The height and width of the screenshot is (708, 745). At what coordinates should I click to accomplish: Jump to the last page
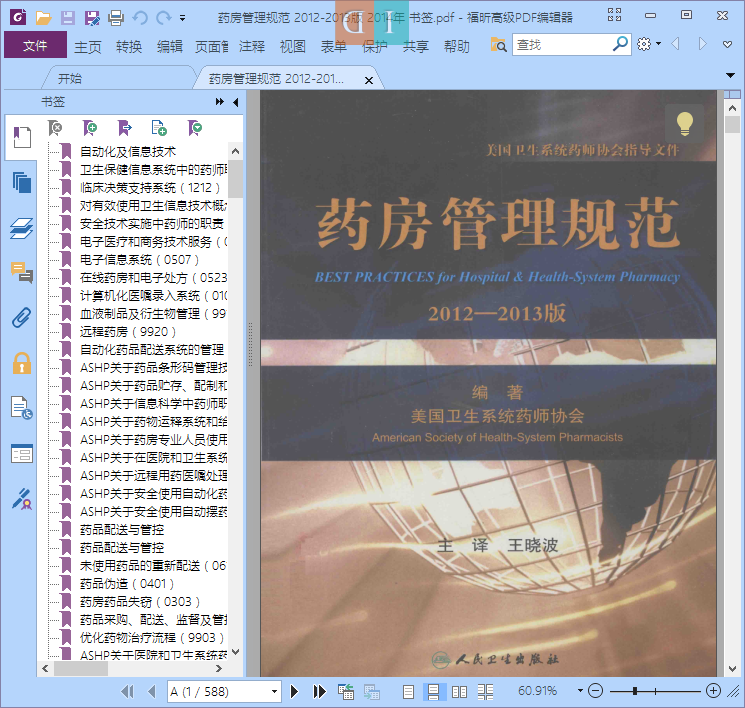(319, 691)
